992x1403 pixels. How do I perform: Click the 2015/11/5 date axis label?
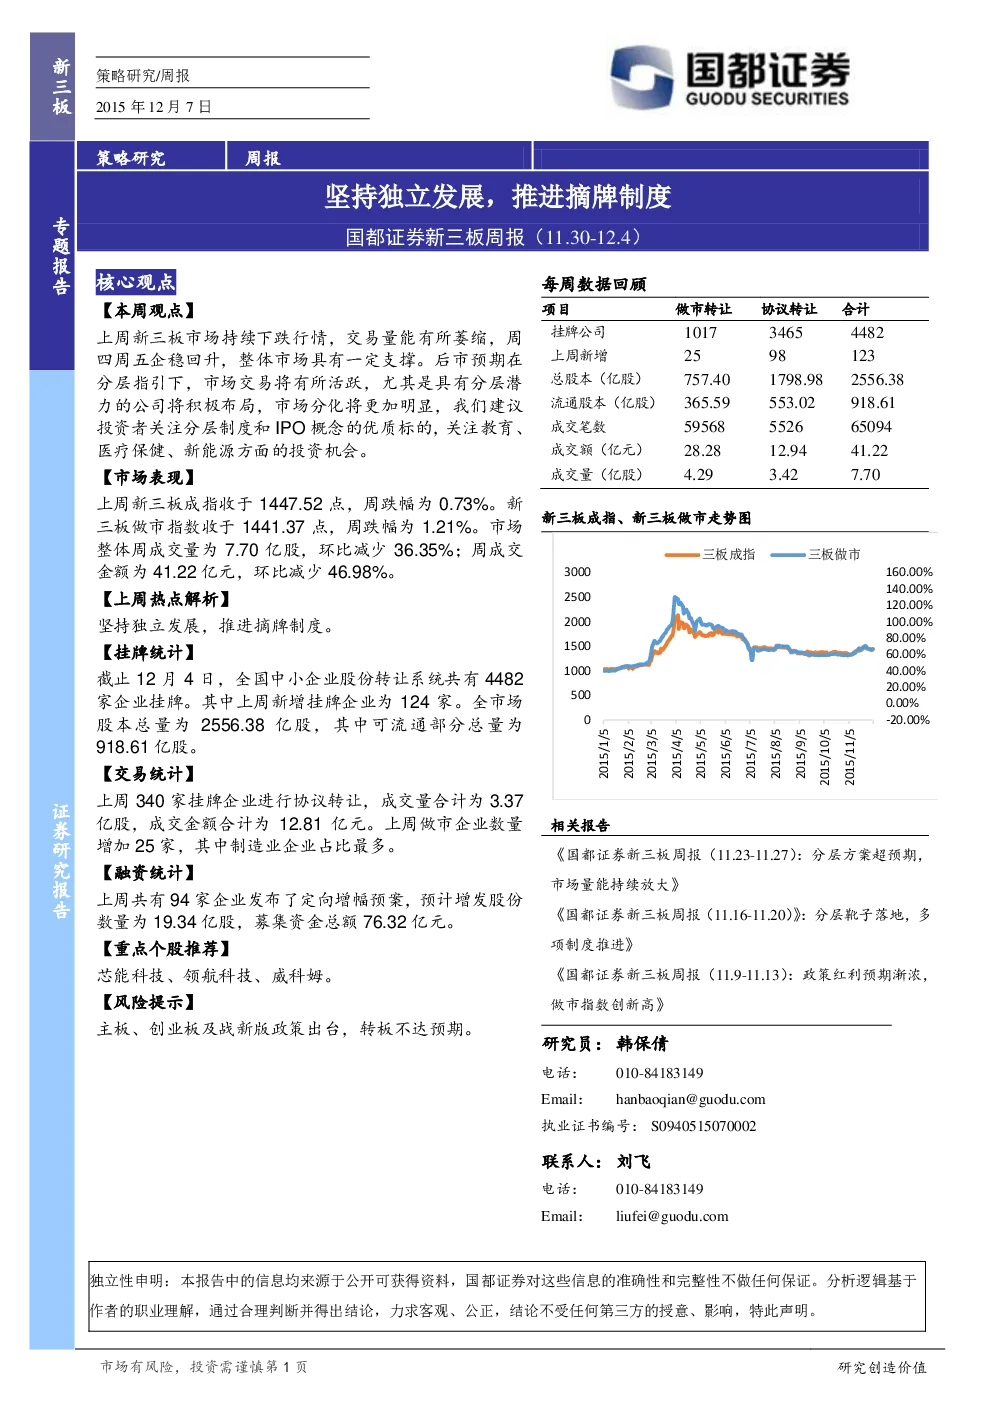[850, 756]
